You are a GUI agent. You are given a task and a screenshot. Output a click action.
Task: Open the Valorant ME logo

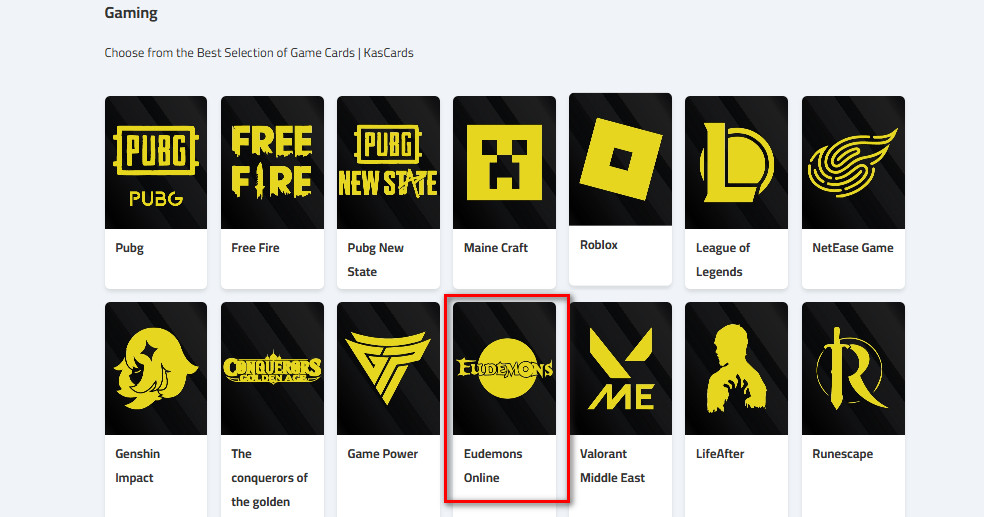(x=621, y=368)
